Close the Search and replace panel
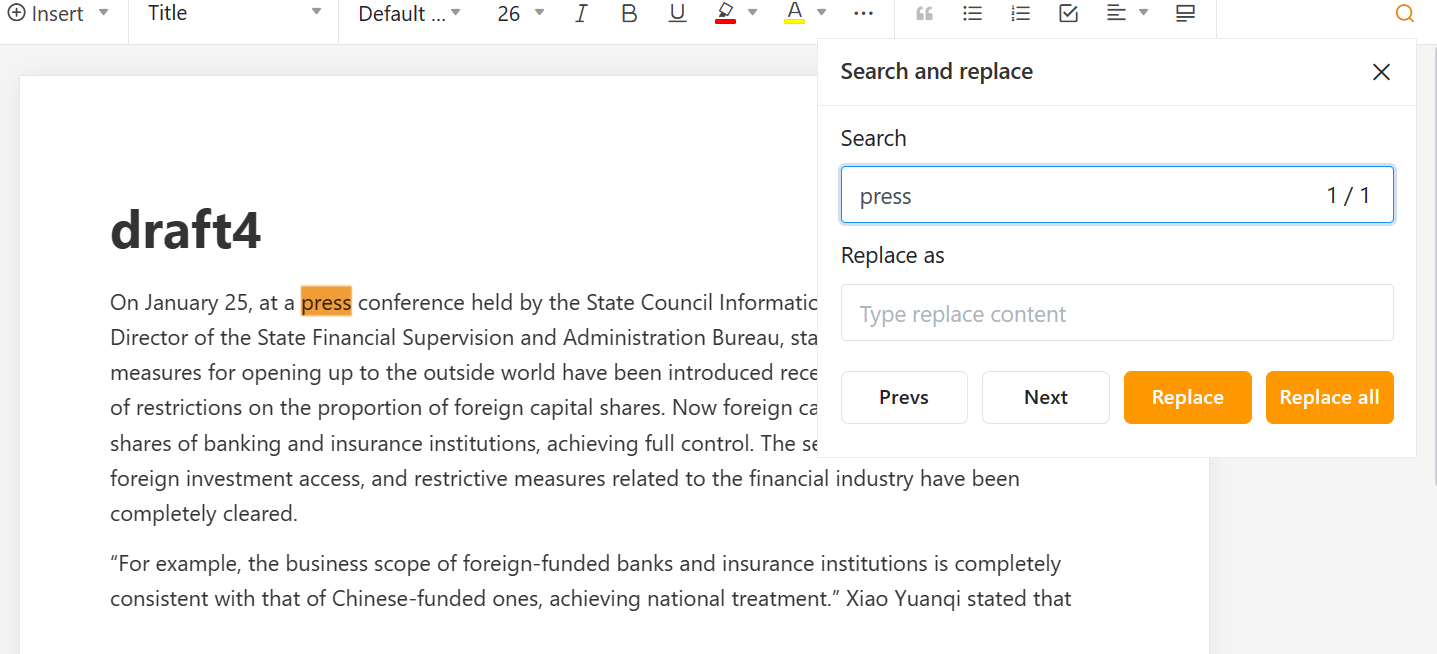Image resolution: width=1437 pixels, height=654 pixels. coord(1381,72)
